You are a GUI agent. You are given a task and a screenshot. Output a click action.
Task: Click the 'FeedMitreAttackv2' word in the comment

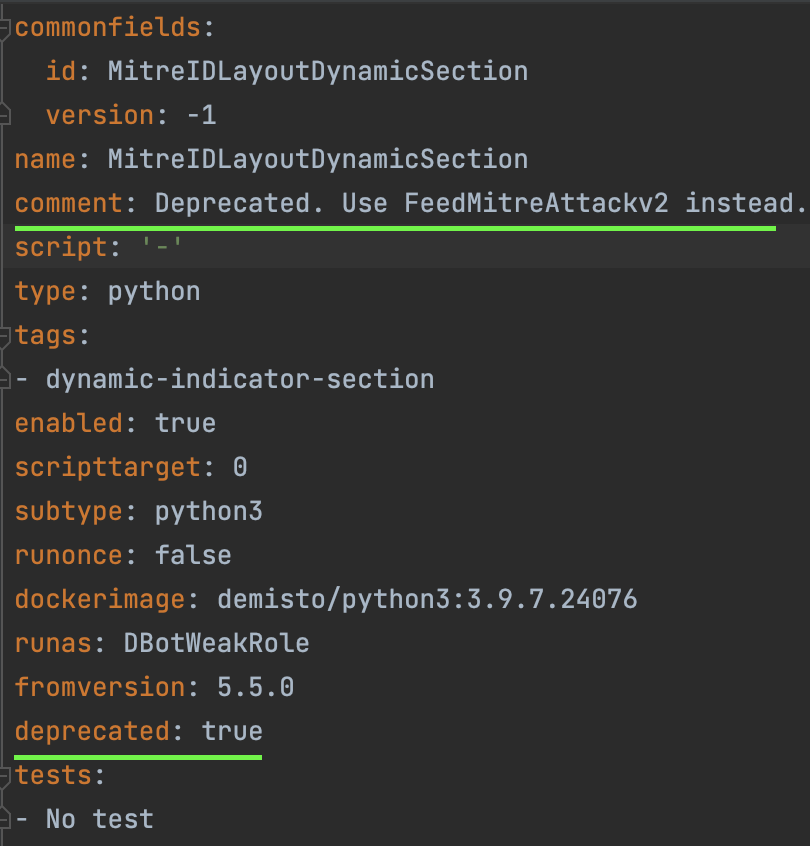[x=538, y=204]
